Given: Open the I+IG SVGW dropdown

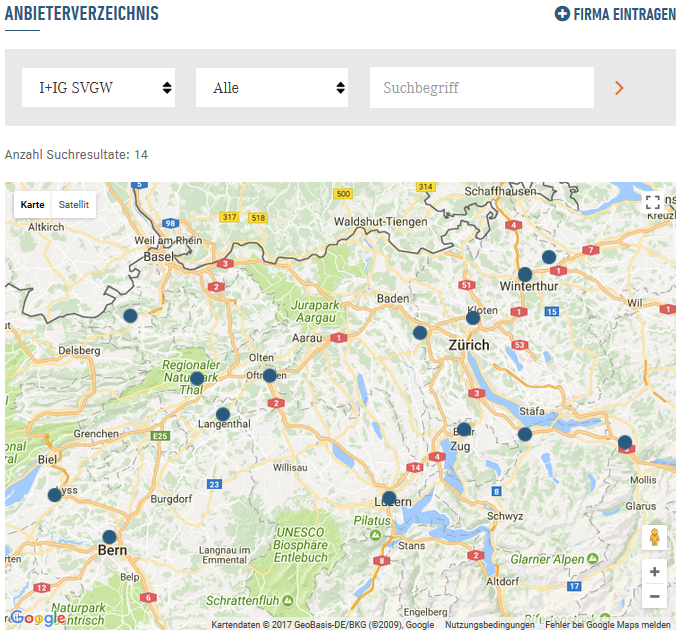Looking at the screenshot, I should (98, 88).
